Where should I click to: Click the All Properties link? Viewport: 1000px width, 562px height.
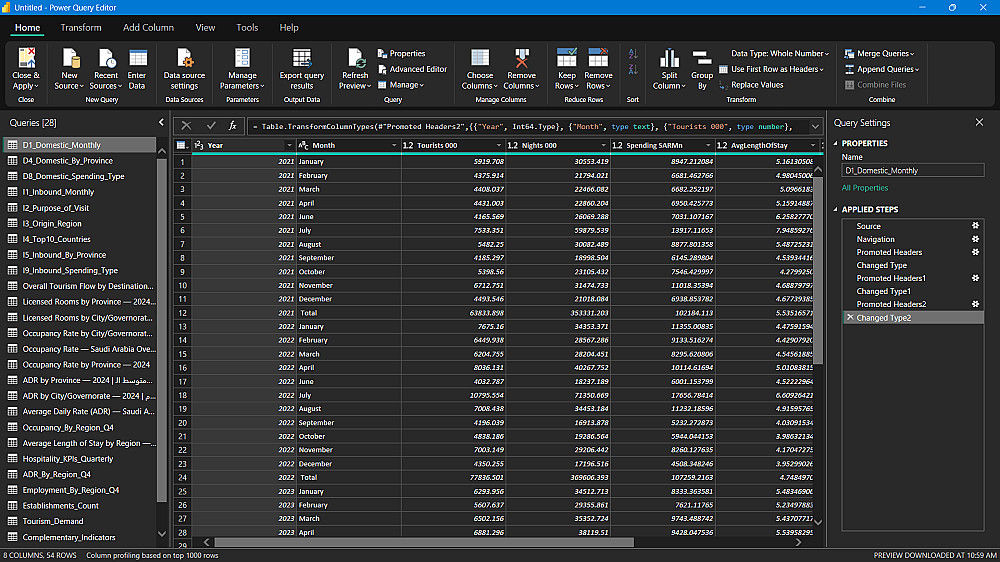865,188
